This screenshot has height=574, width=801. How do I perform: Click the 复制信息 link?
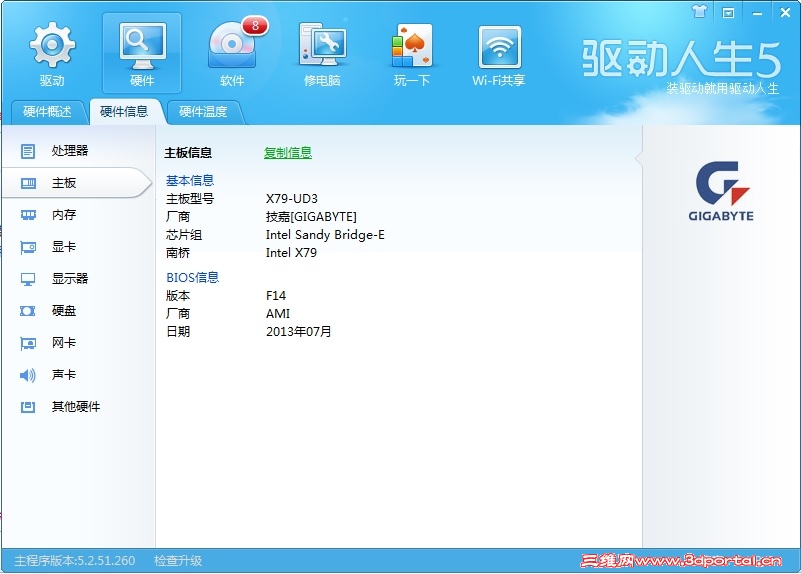(288, 153)
